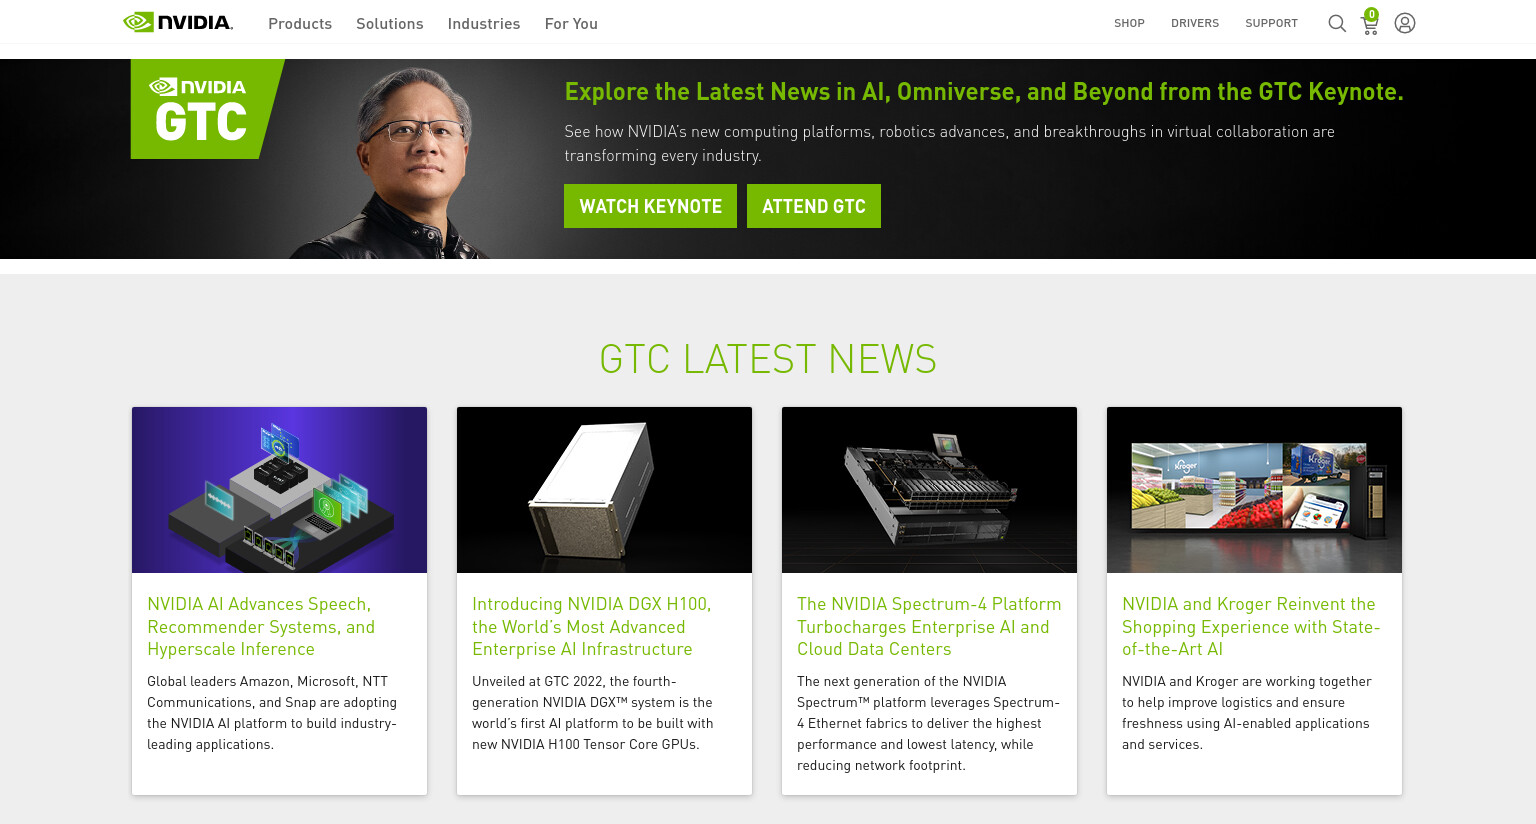Open the search magnifier icon
The width and height of the screenshot is (1536, 824).
pyautogui.click(x=1336, y=23)
